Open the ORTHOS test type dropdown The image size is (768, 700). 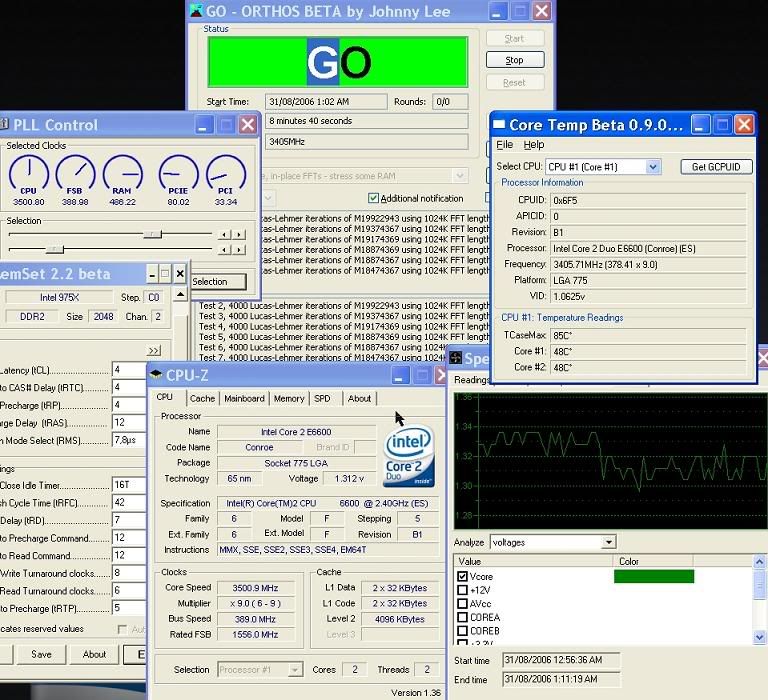pyautogui.click(x=459, y=175)
